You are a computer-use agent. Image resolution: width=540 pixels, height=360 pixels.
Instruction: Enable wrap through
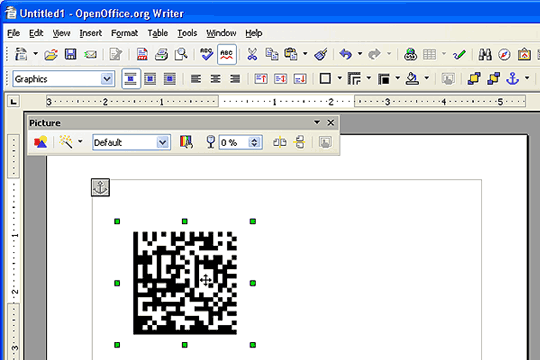(169, 79)
